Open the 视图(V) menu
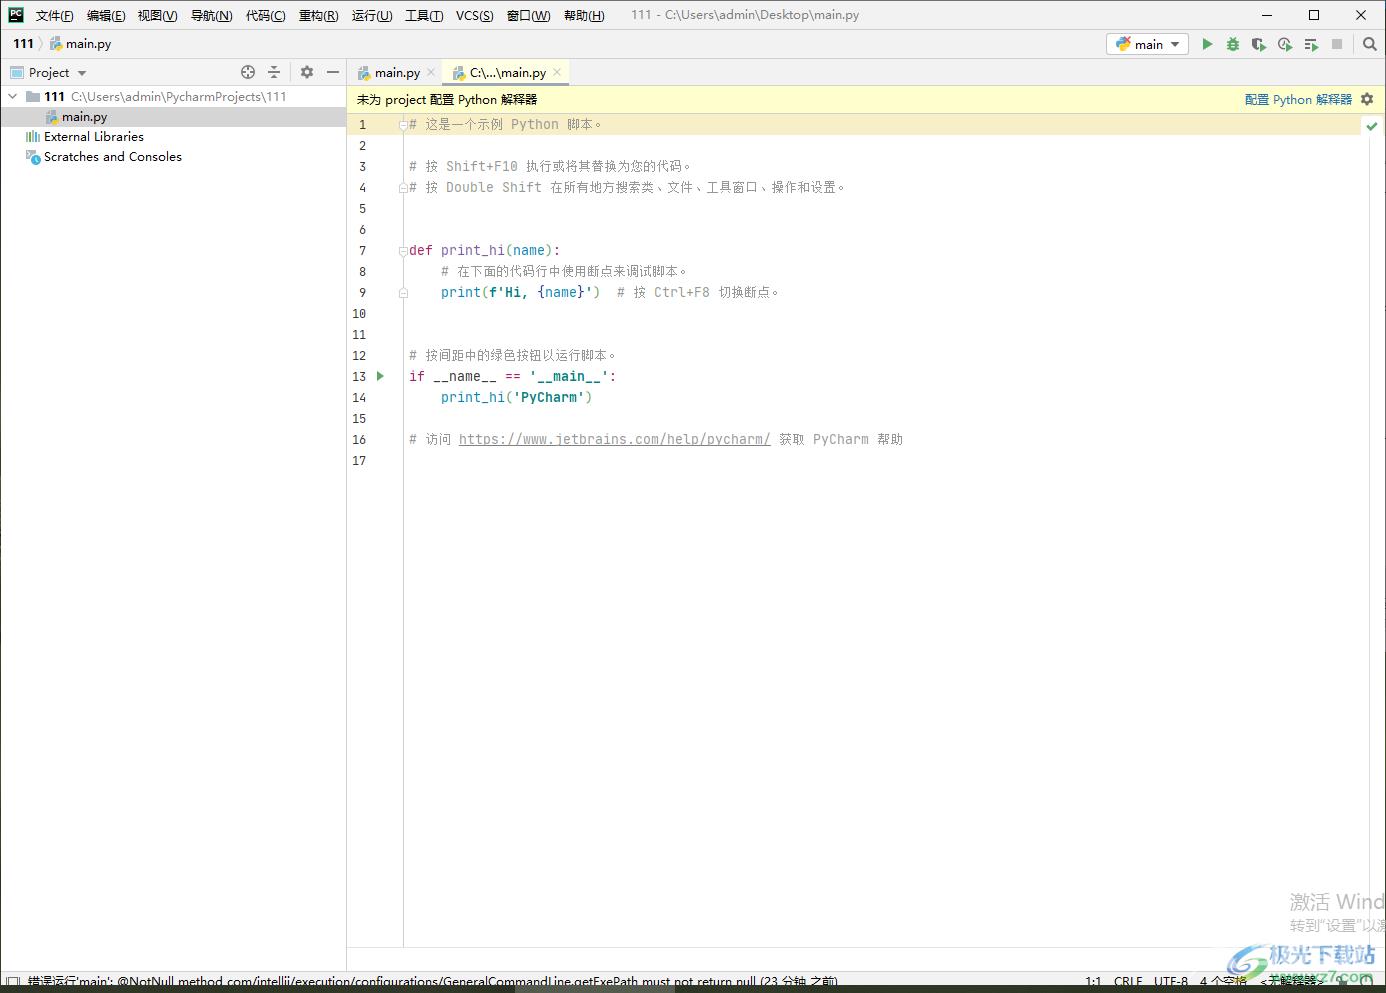Screen dimensions: 1386x993 coord(157,15)
